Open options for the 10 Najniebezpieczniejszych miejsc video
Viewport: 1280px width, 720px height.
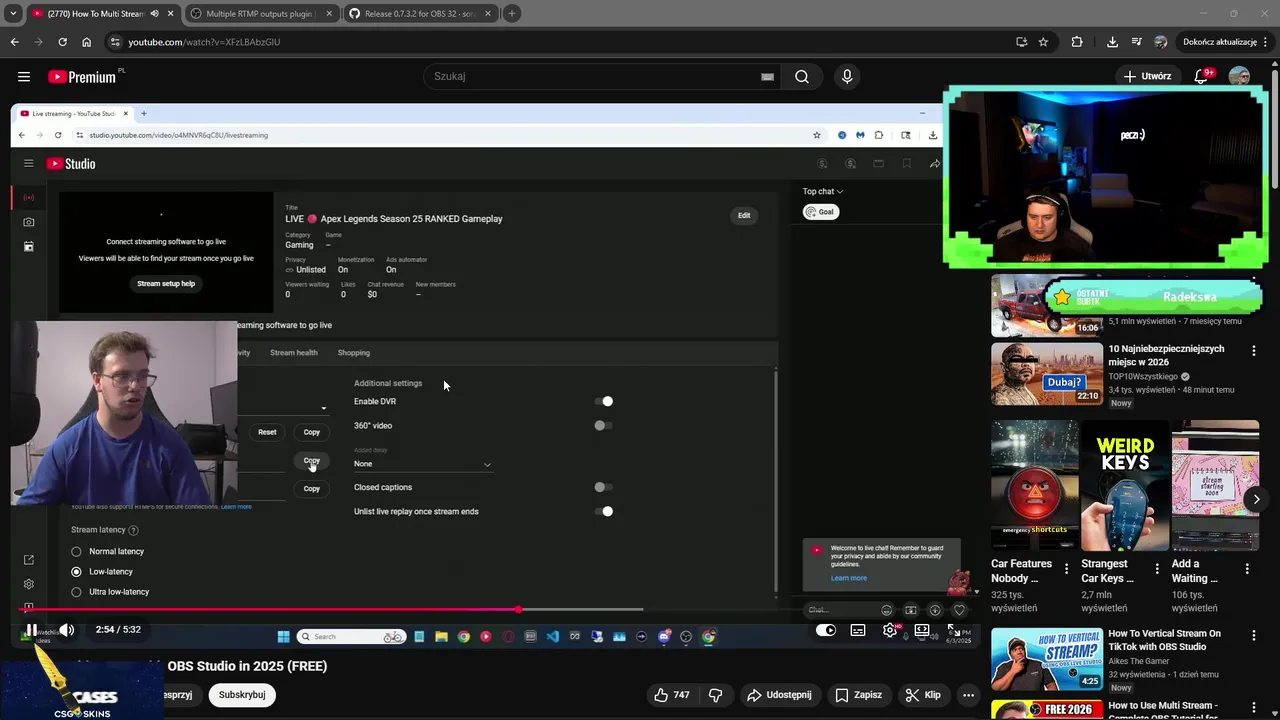click(1253, 351)
